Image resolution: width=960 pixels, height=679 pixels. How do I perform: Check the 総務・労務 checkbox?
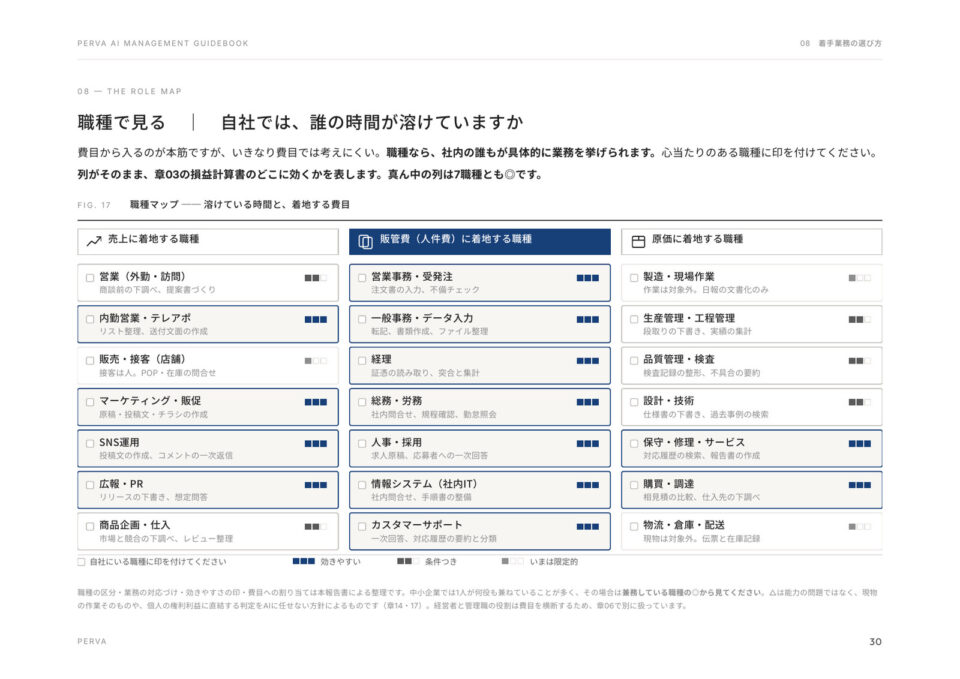(362, 402)
